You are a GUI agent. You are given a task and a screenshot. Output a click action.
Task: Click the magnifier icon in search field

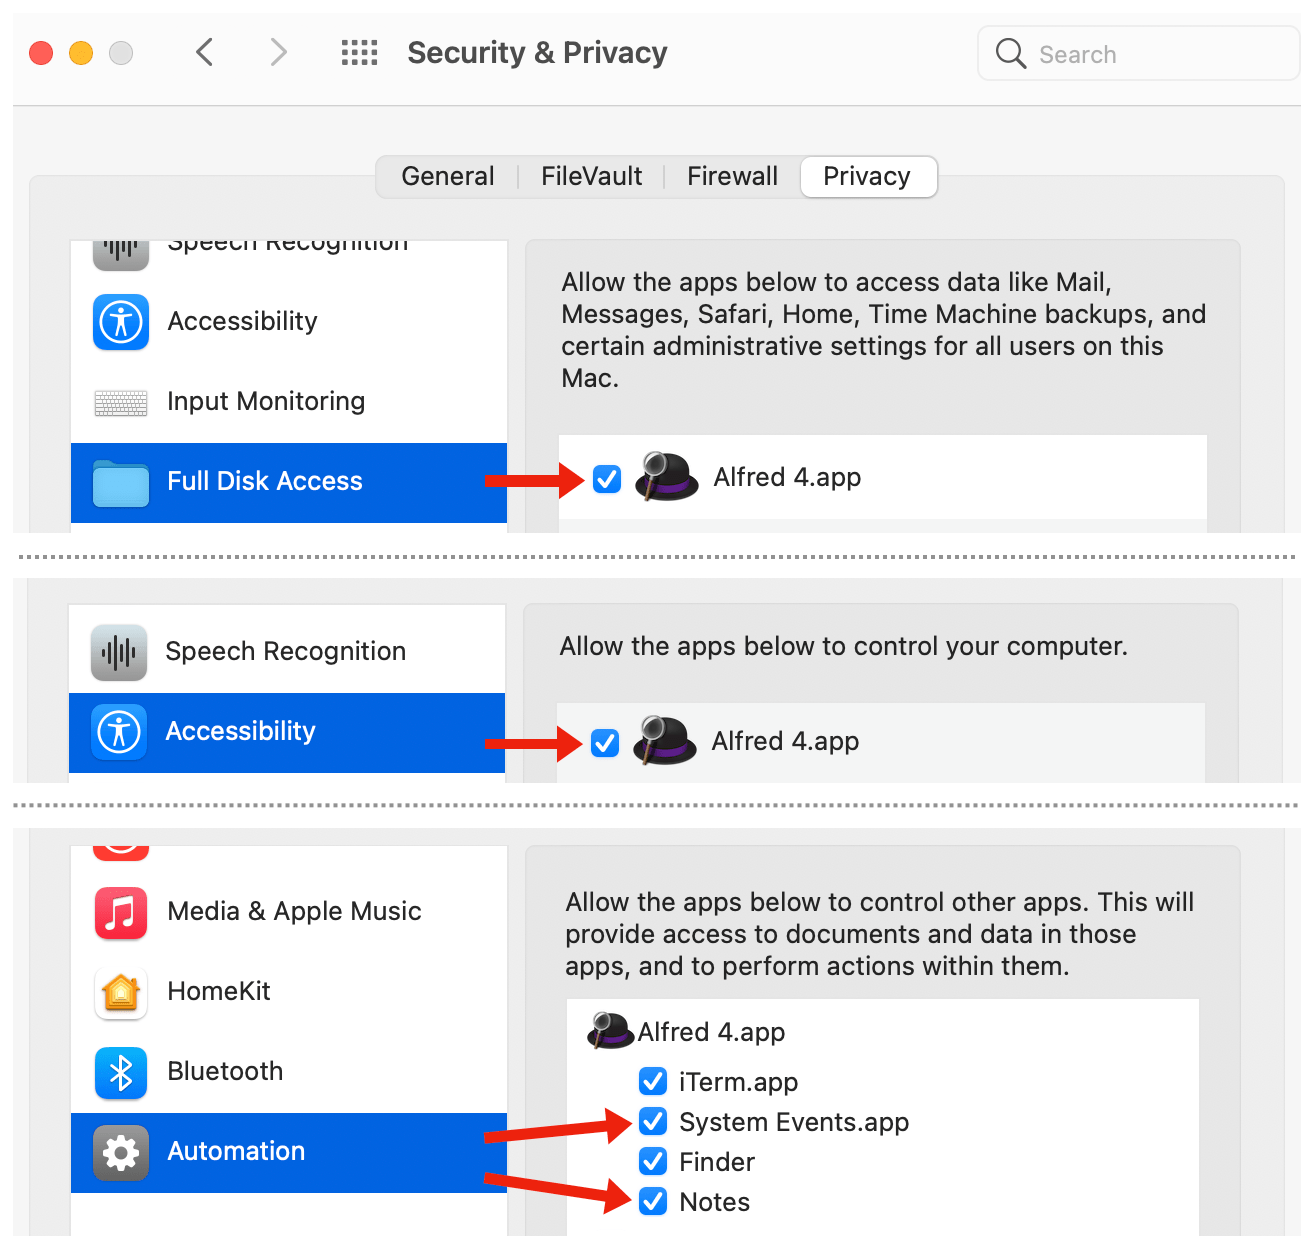tap(1011, 54)
